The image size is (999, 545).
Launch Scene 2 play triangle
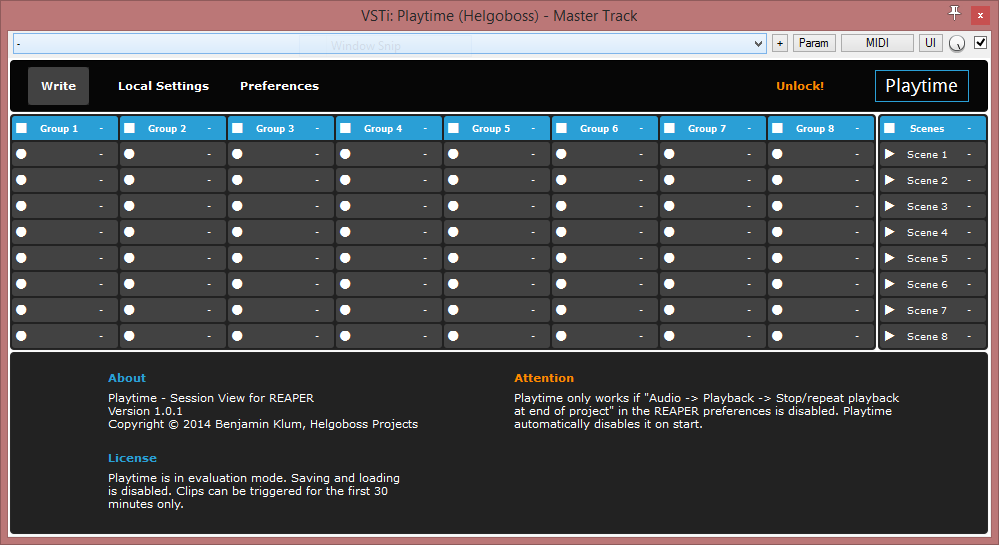click(x=889, y=180)
